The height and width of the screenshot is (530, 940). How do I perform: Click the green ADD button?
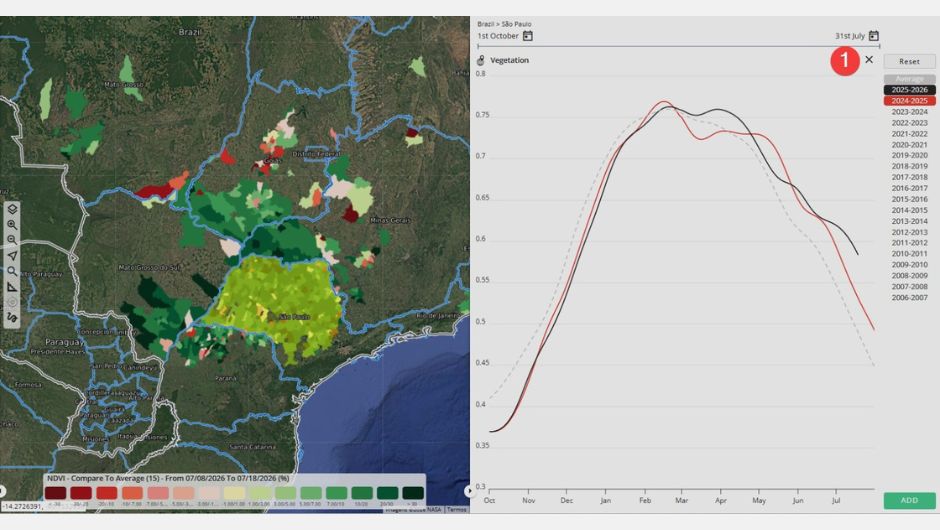(909, 500)
